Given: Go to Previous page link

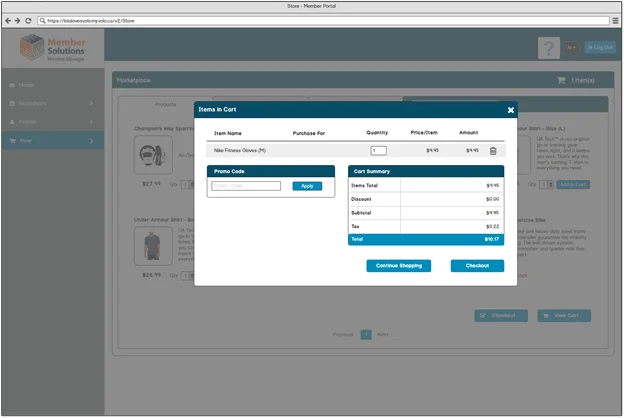Looking at the screenshot, I should 343,335.
